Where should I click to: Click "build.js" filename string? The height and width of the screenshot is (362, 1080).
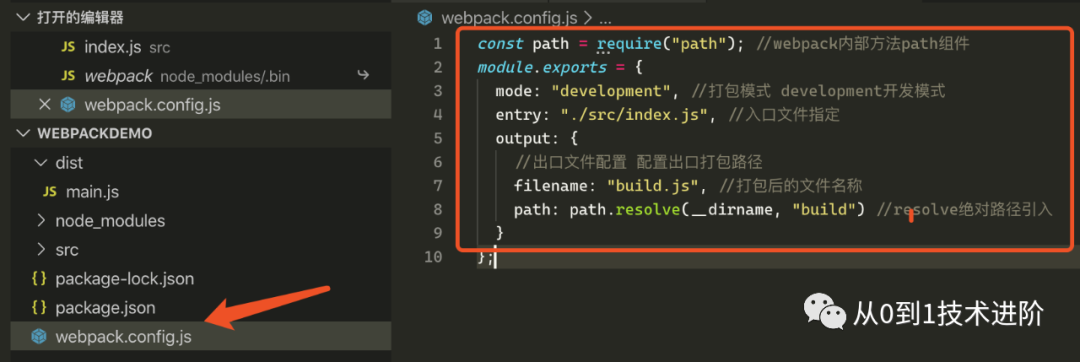[652, 186]
